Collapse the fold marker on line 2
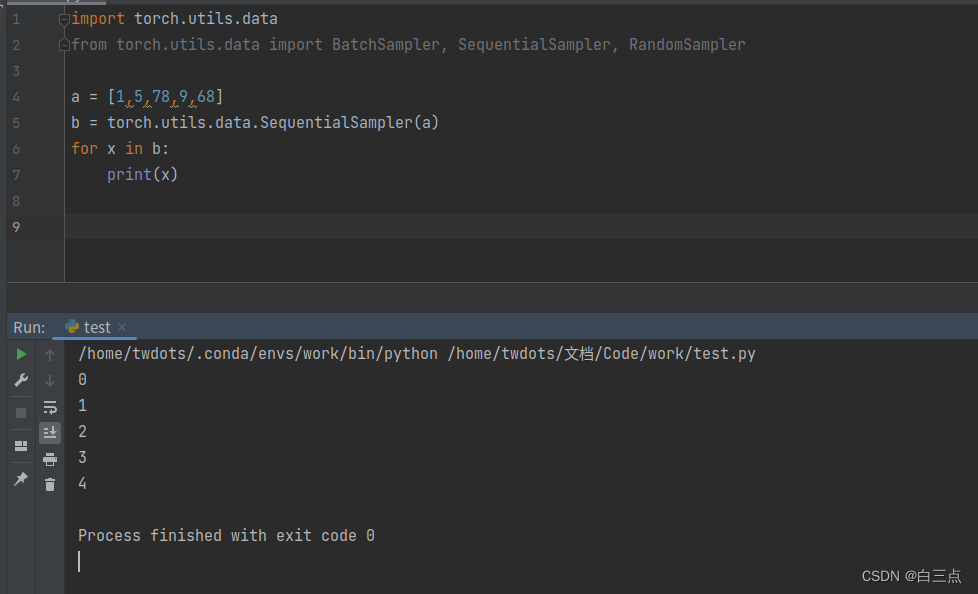This screenshot has width=978, height=594. coord(65,45)
